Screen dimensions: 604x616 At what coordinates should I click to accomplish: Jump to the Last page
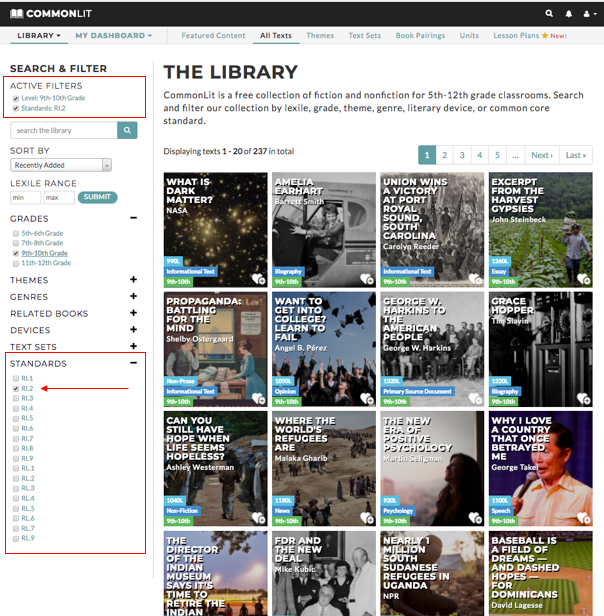(576, 155)
